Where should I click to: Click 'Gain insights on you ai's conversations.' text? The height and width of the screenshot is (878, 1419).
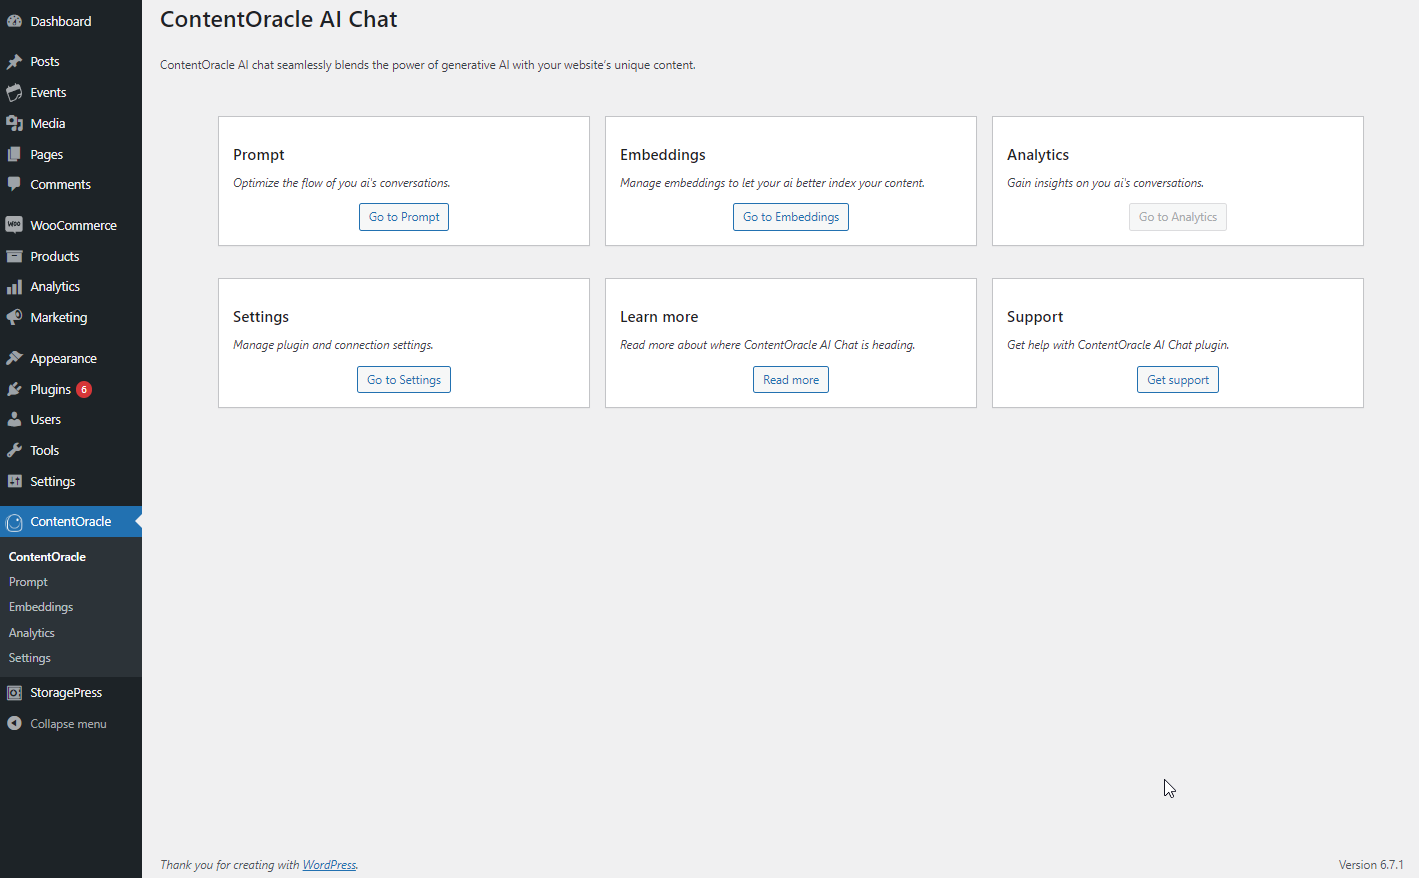(x=1106, y=183)
